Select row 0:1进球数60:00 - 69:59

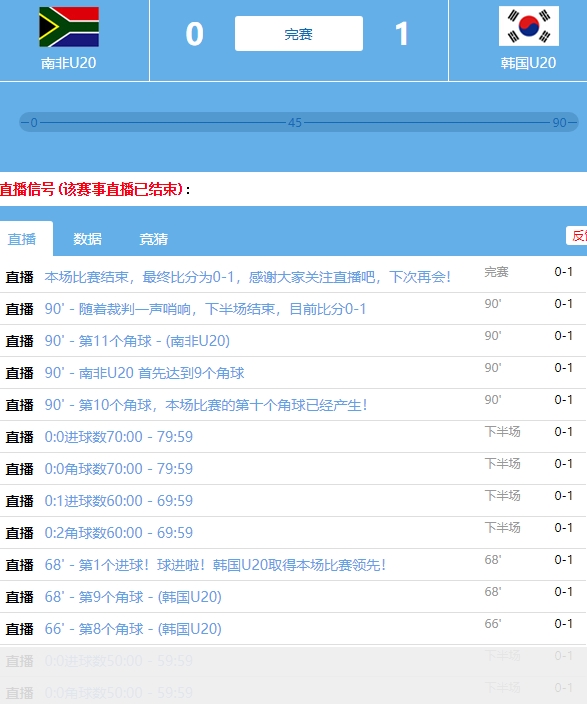(x=293, y=501)
